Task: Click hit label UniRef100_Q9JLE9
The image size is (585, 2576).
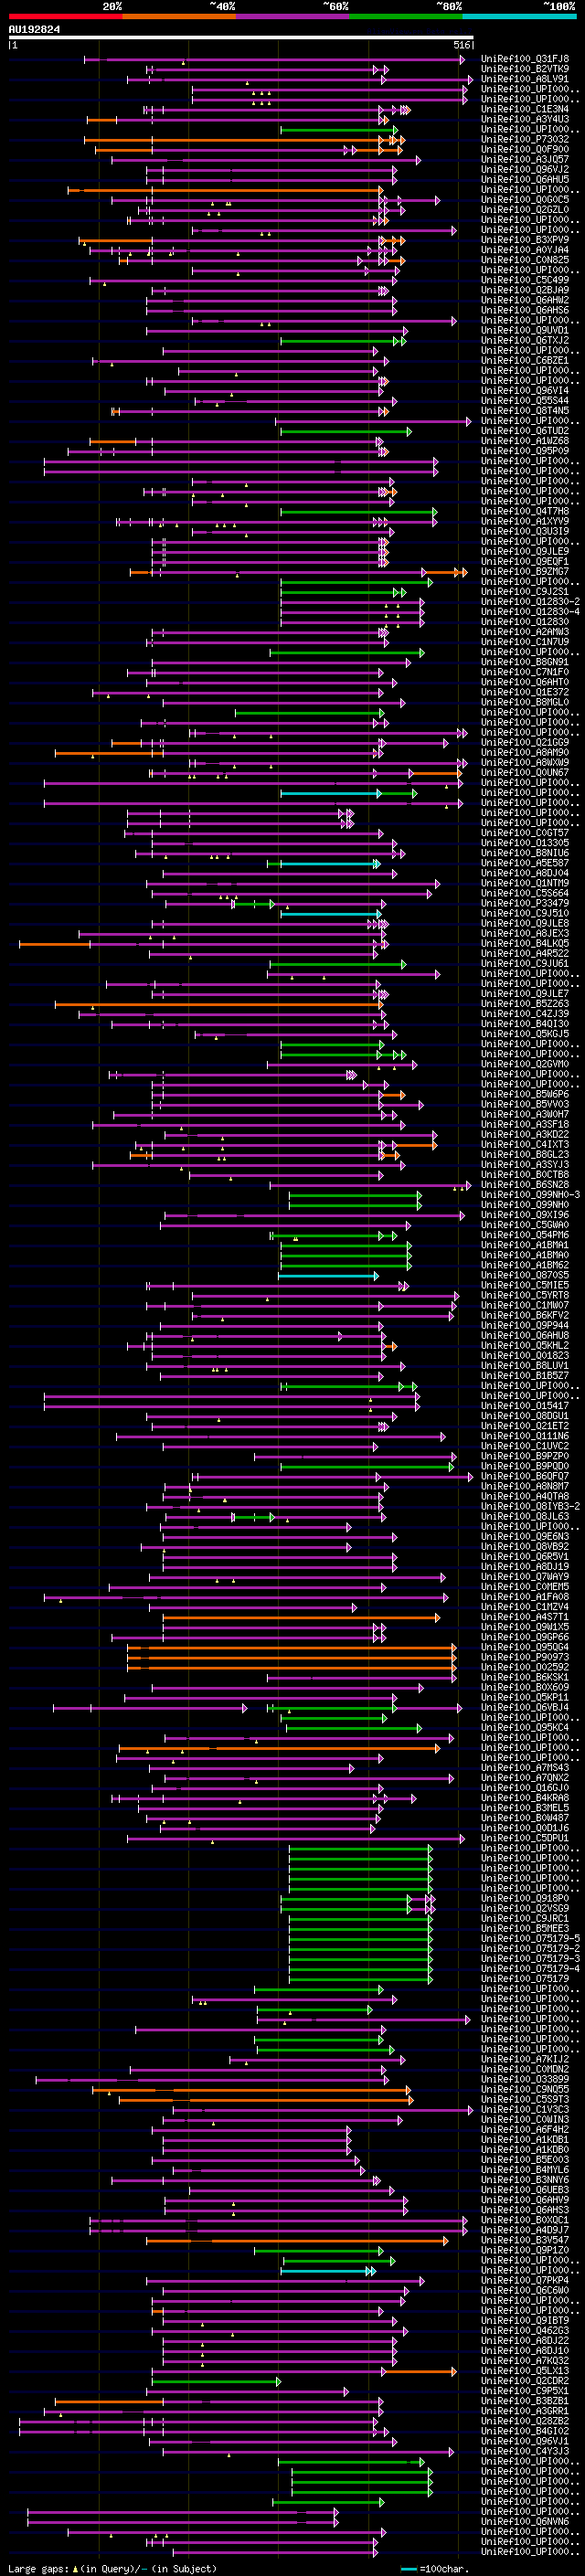Action: tap(525, 551)
